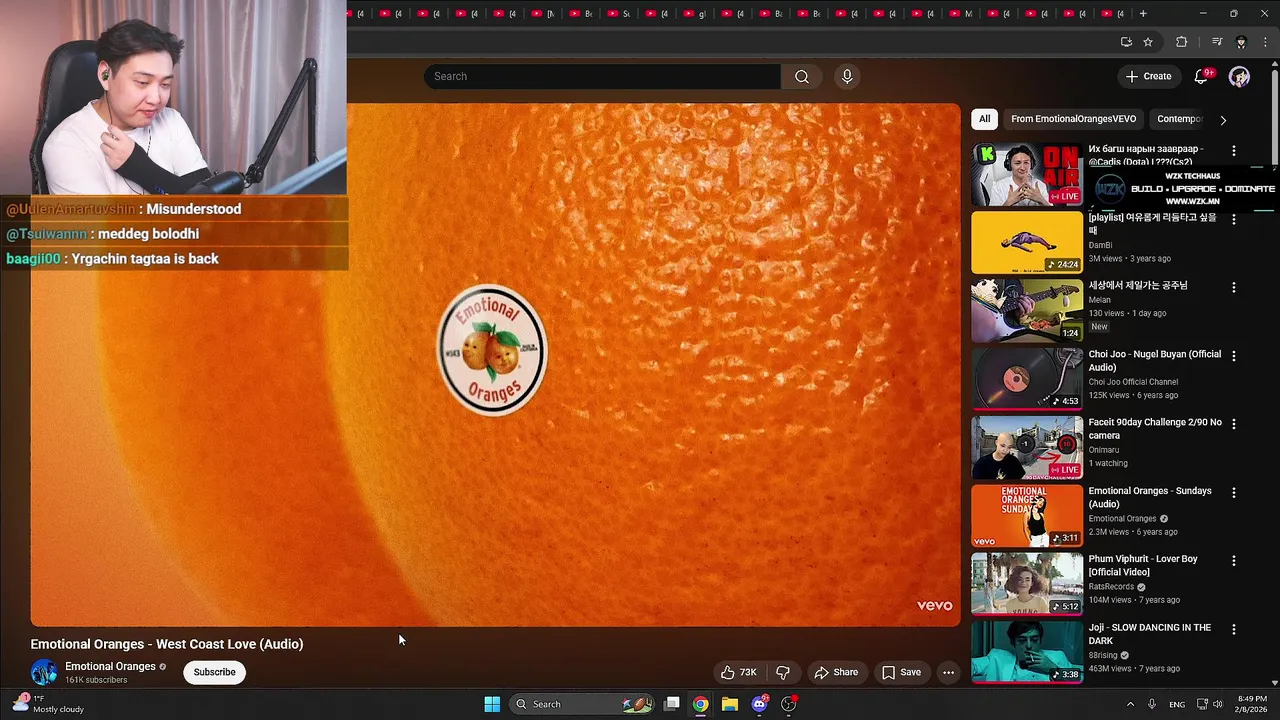Open a new browser tab with plus
1280x720 pixels.
tap(1143, 14)
